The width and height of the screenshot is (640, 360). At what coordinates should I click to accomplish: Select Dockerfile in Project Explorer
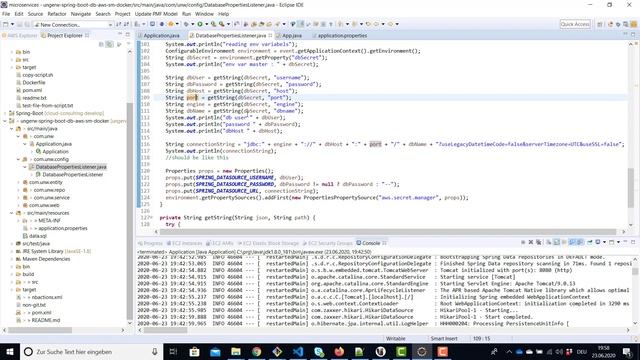(x=34, y=82)
